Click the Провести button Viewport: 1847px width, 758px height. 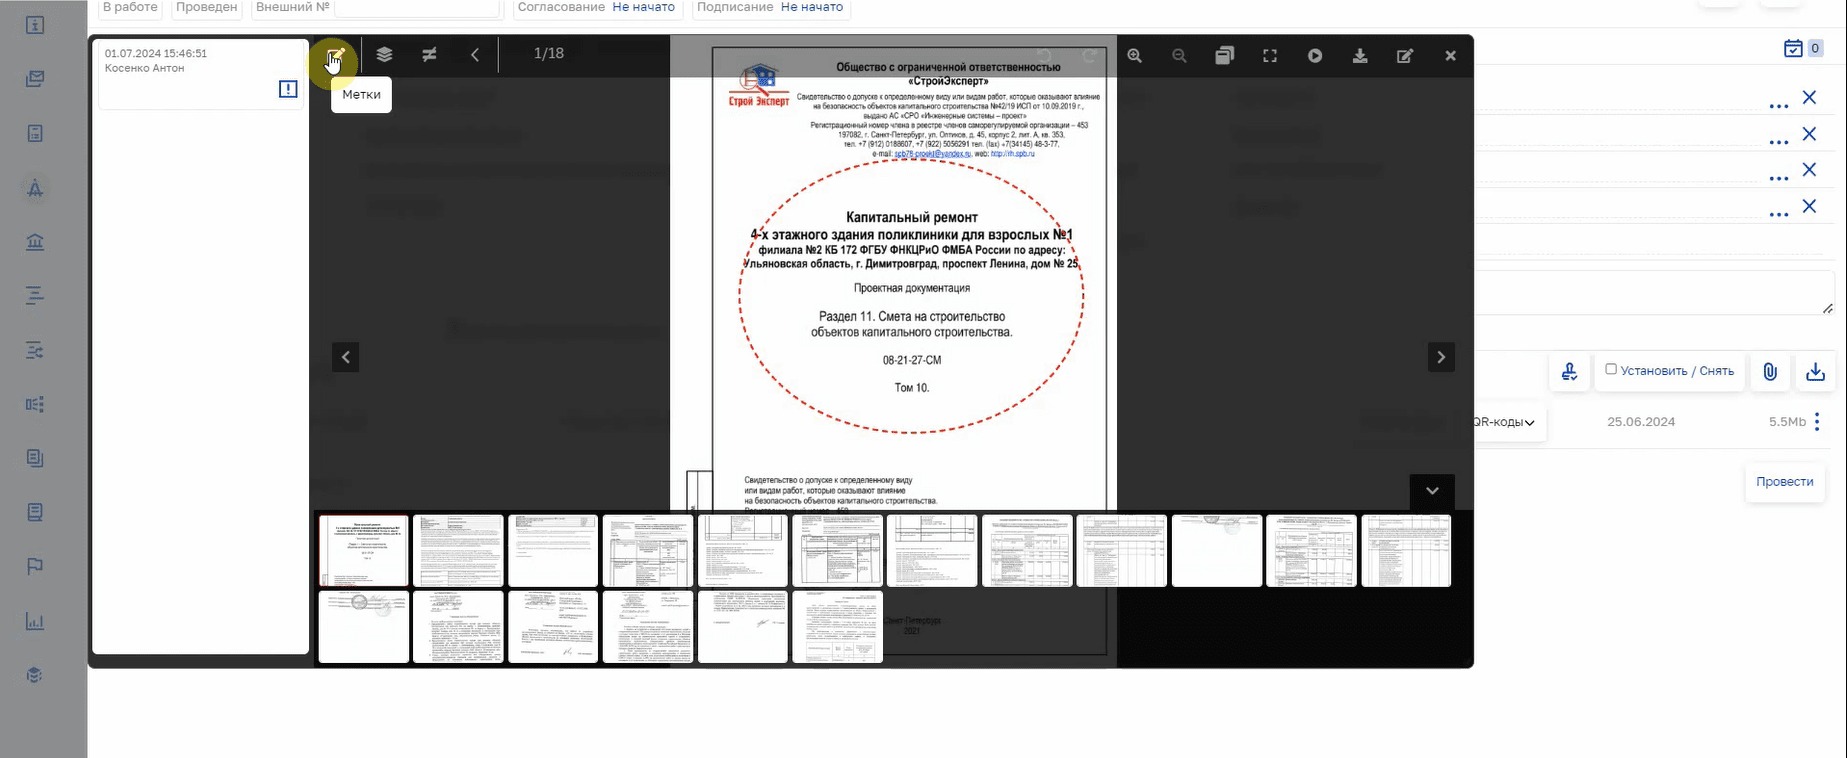click(1785, 482)
